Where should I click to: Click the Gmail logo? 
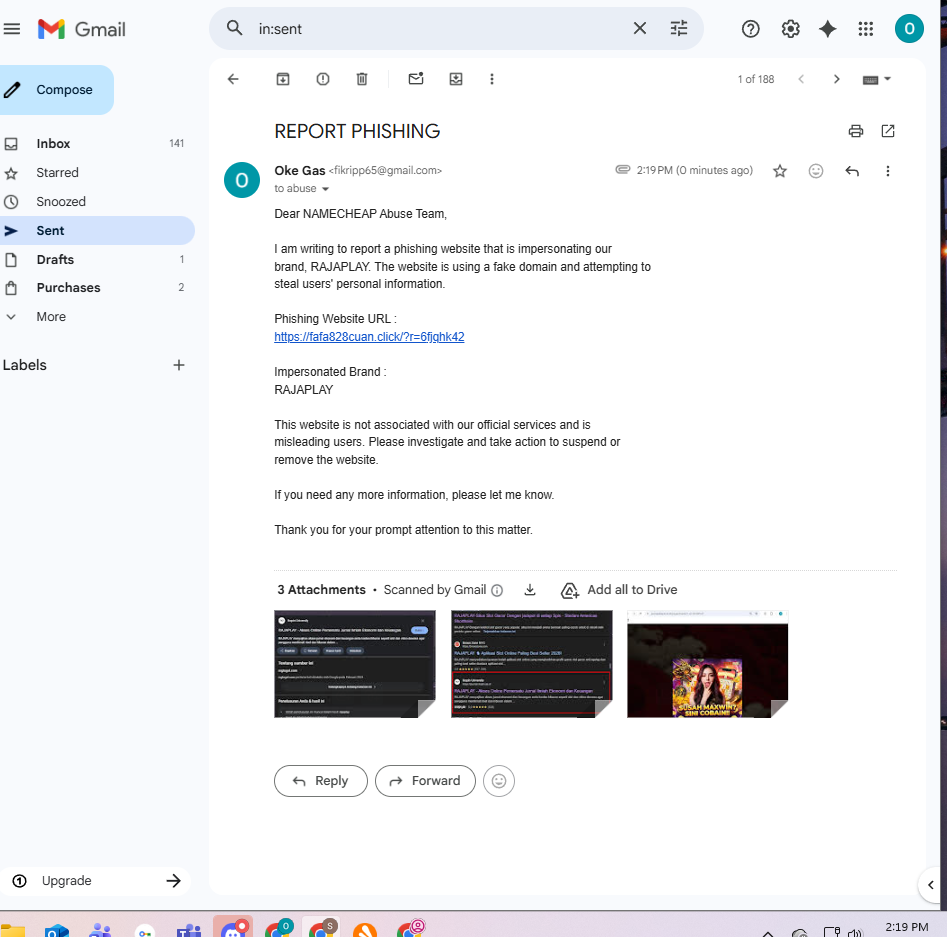coord(82,29)
